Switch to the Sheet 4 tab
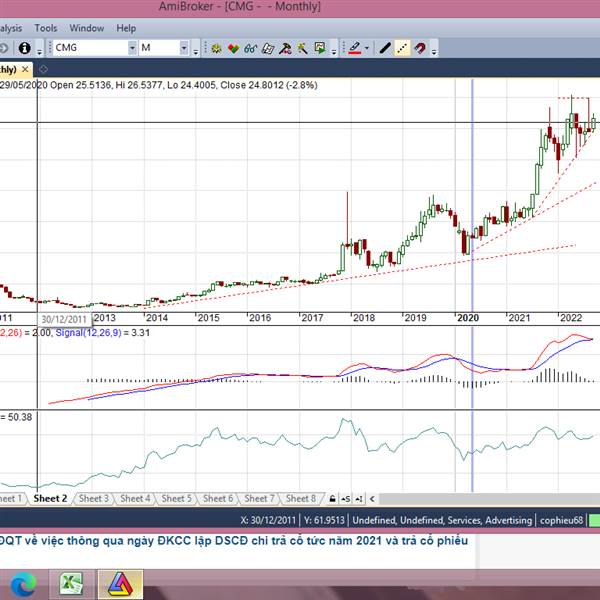Viewport: 600px width, 600px height. (x=135, y=499)
